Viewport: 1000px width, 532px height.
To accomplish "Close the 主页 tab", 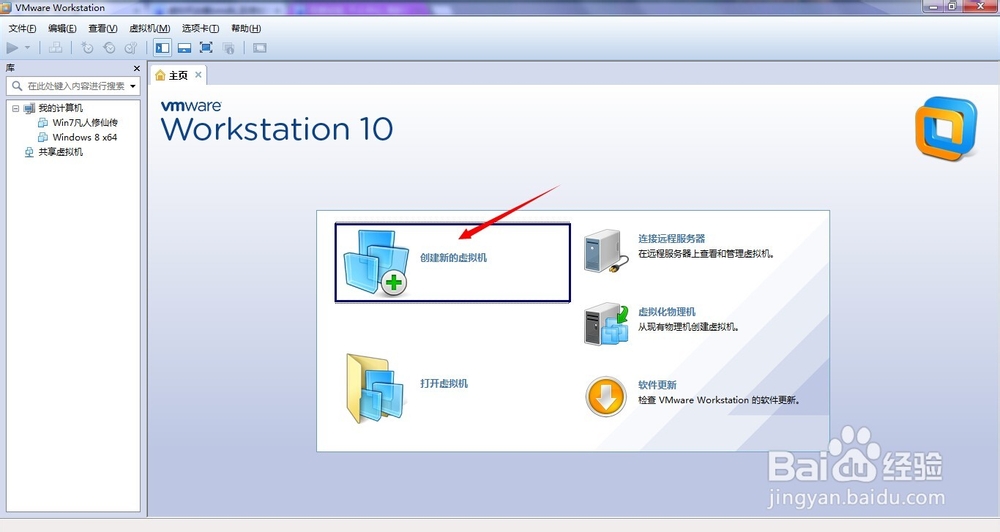I will [198, 75].
